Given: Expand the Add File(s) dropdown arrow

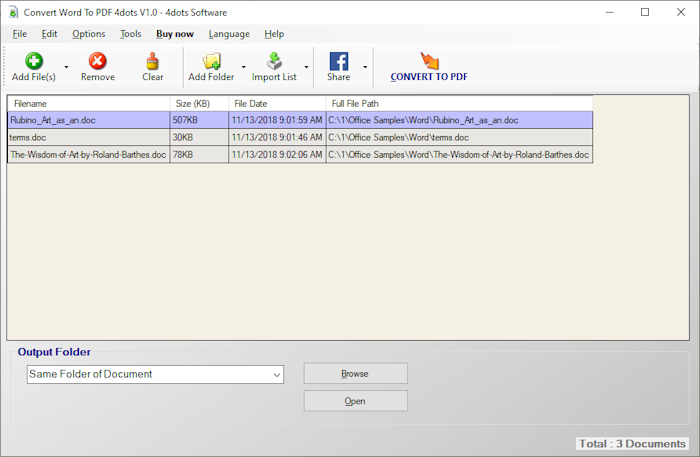Looking at the screenshot, I should coord(66,67).
